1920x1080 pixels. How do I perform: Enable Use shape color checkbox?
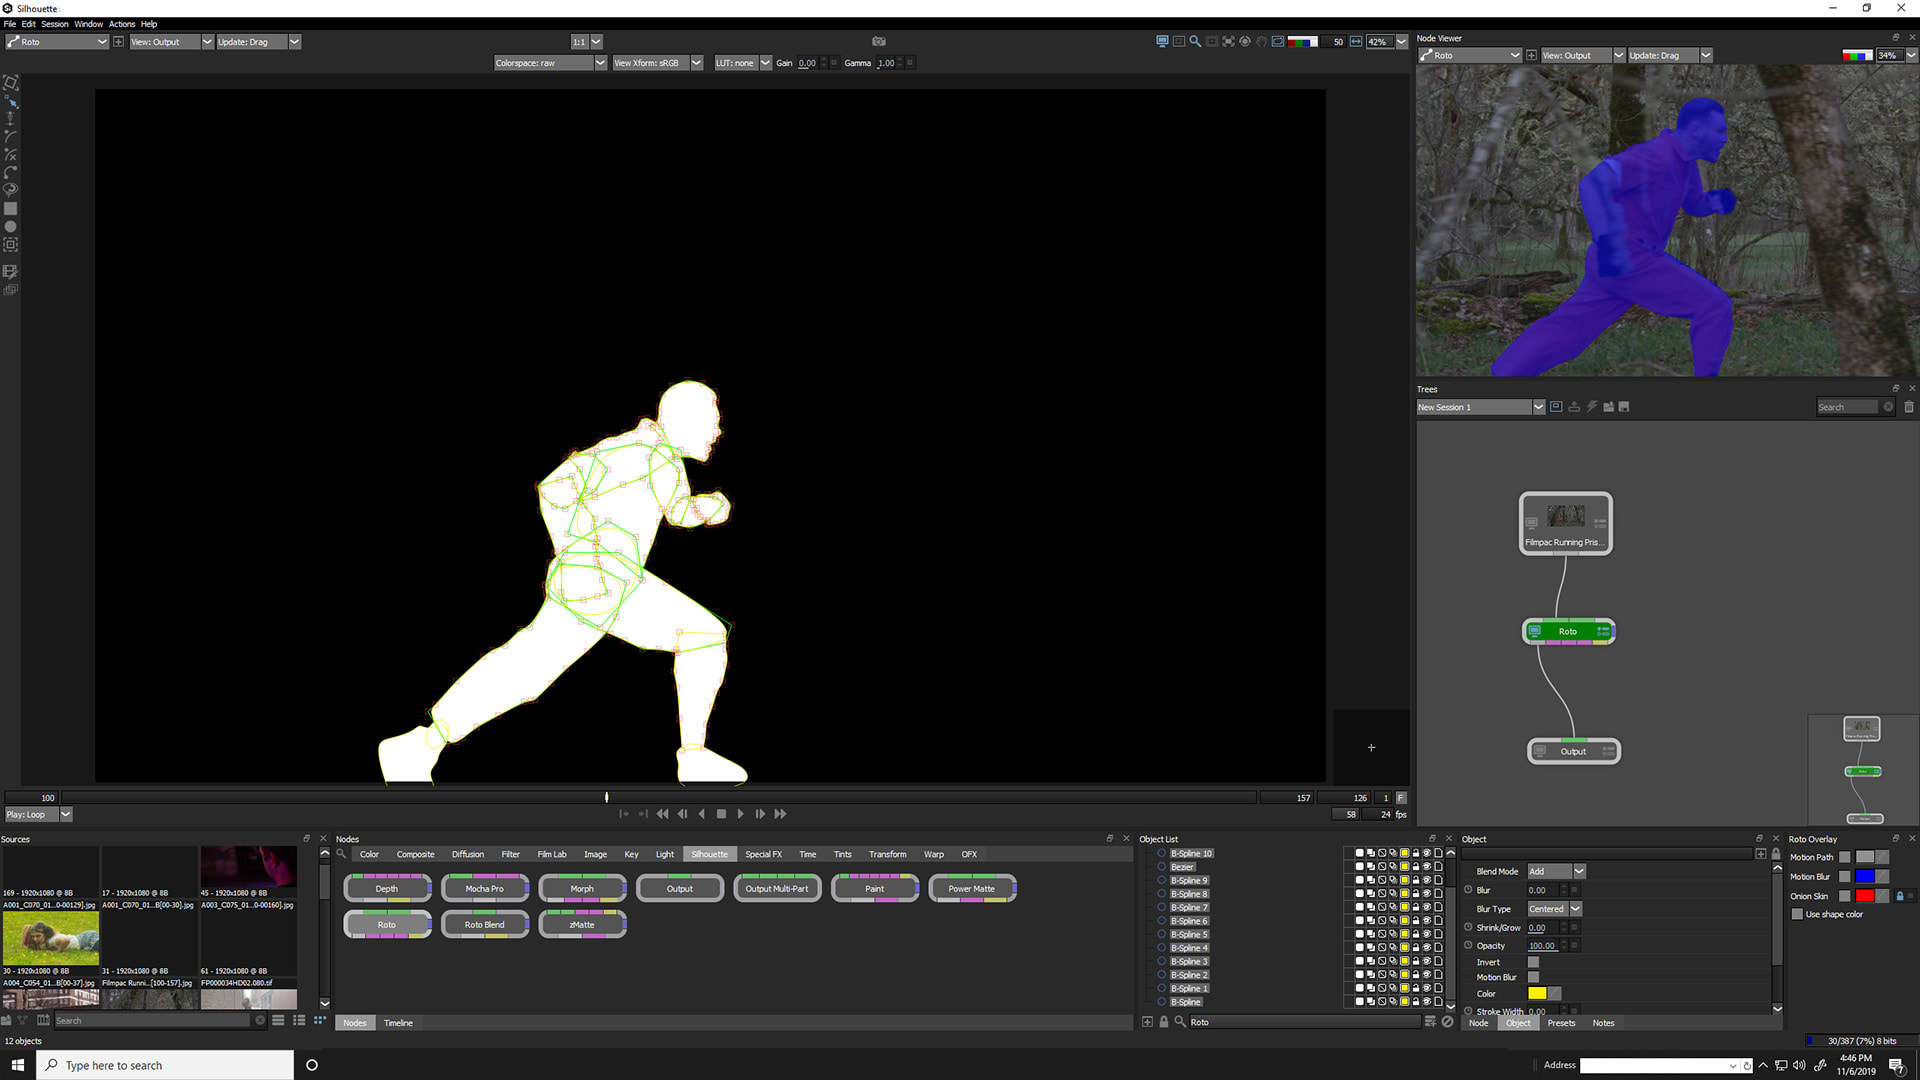[x=1797, y=915]
